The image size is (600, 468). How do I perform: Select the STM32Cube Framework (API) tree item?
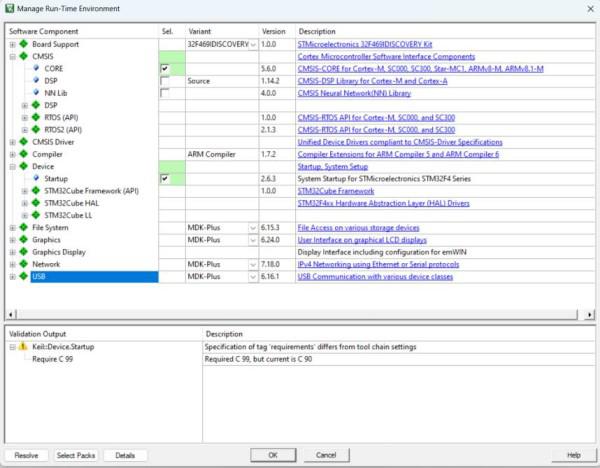[91, 191]
